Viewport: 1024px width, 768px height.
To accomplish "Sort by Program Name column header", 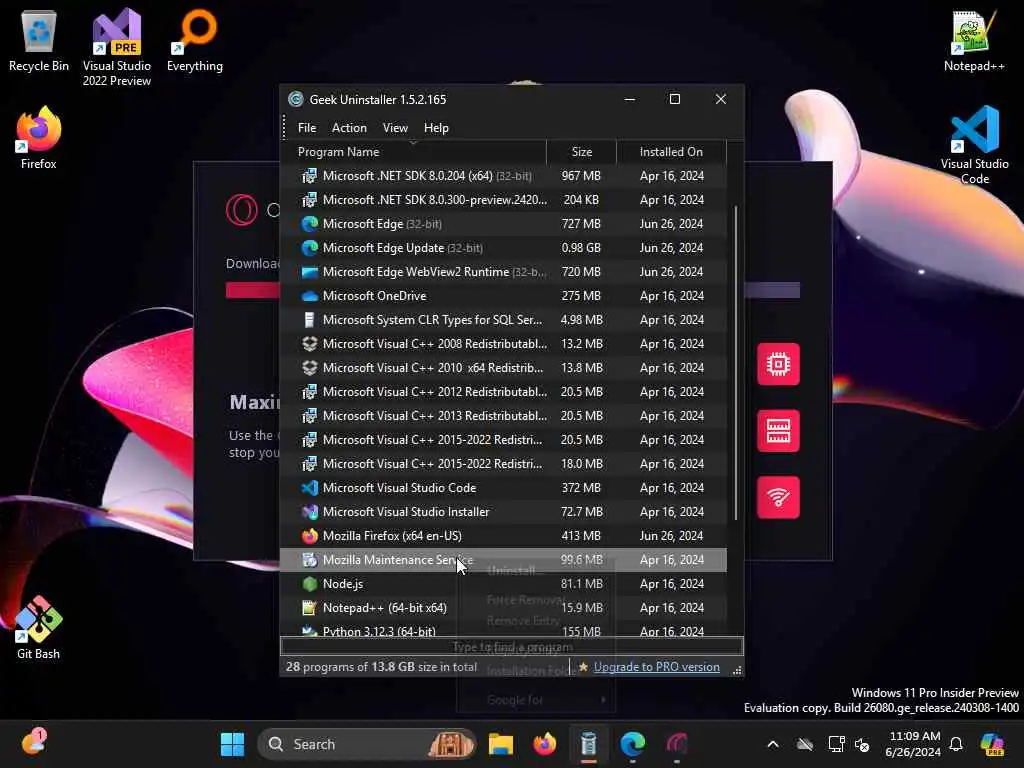I will pyautogui.click(x=413, y=152).
